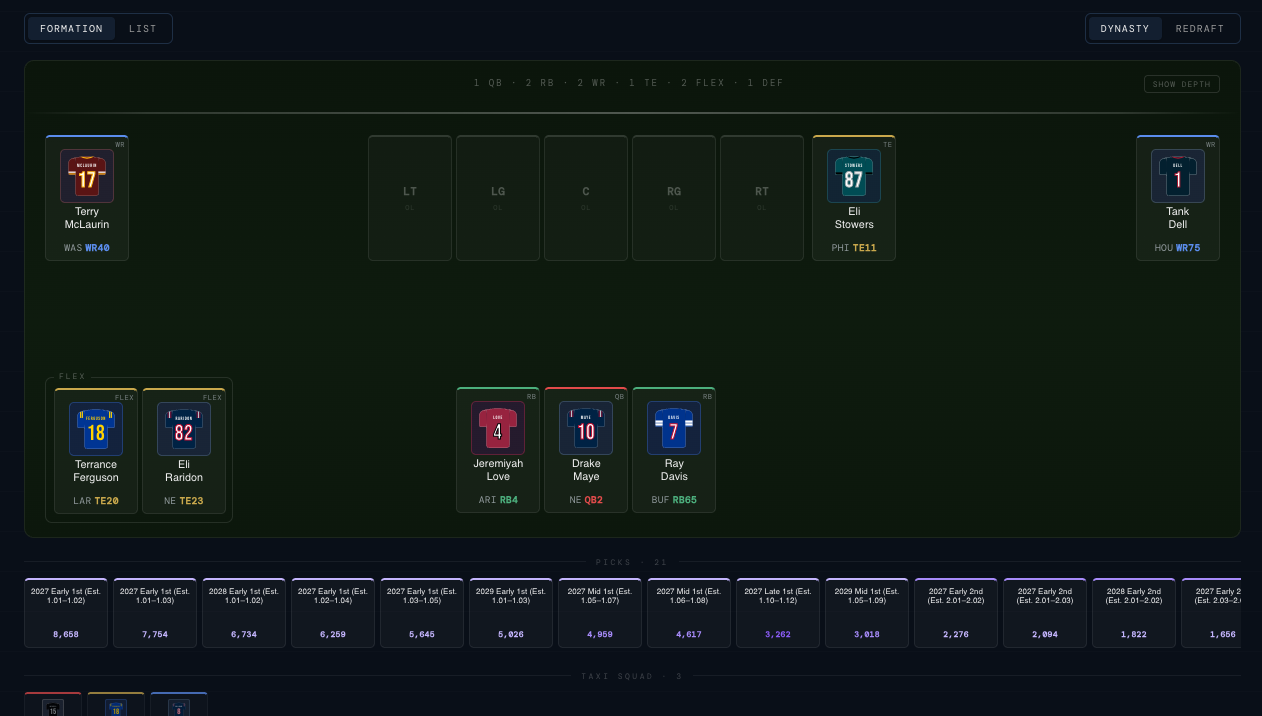Open the 2027 Early 1st pick valued 5,645
The width and height of the screenshot is (1262, 716).
tap(422, 613)
